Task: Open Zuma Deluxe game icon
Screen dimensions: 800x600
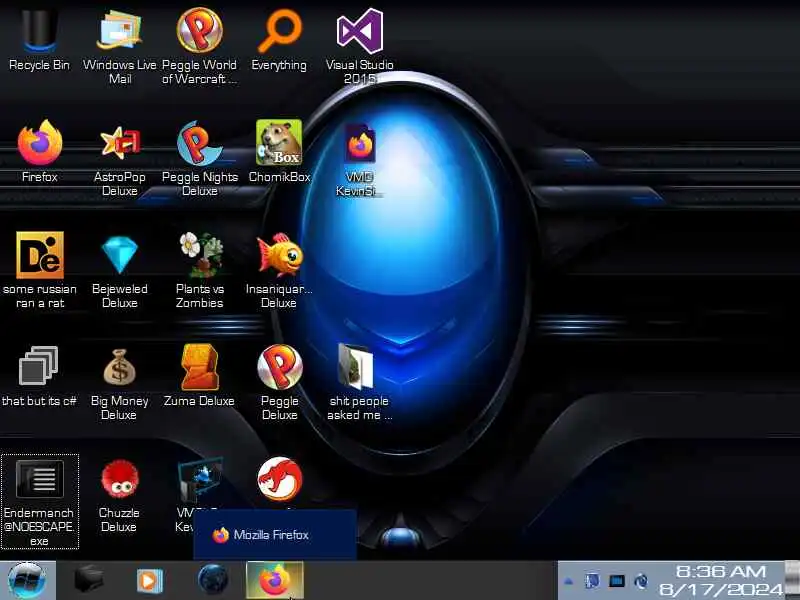Action: point(199,367)
